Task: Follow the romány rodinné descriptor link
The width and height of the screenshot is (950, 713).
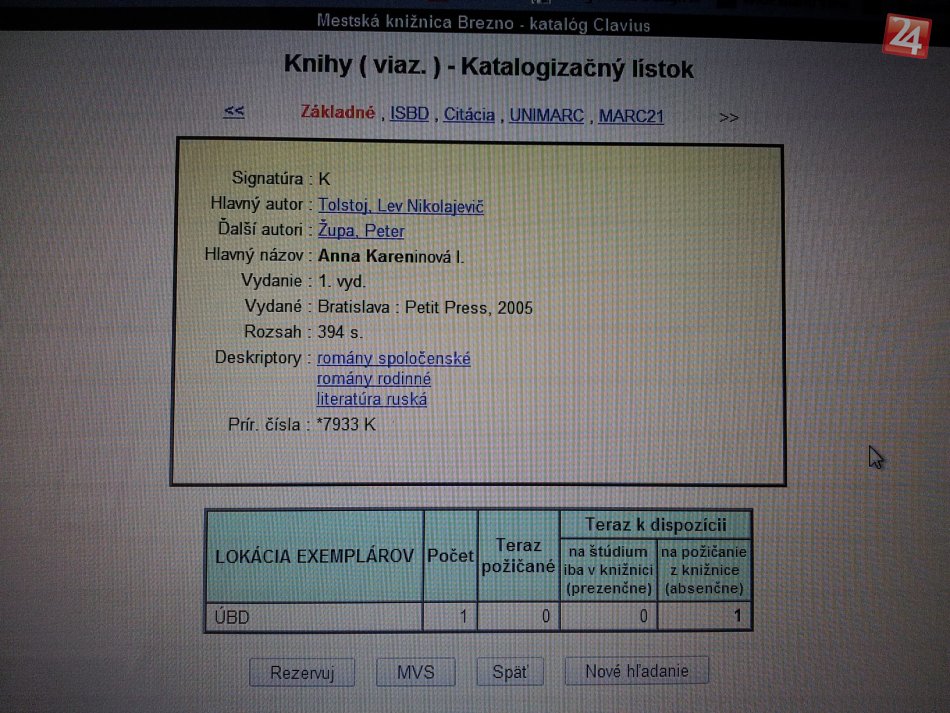Action: (374, 379)
